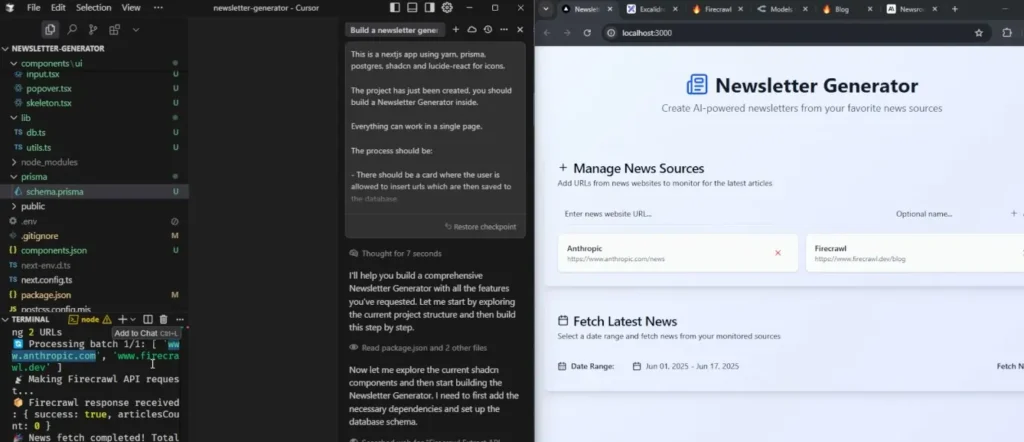Collapse the components\ui folder
The width and height of the screenshot is (1024, 442).
click(x=14, y=63)
